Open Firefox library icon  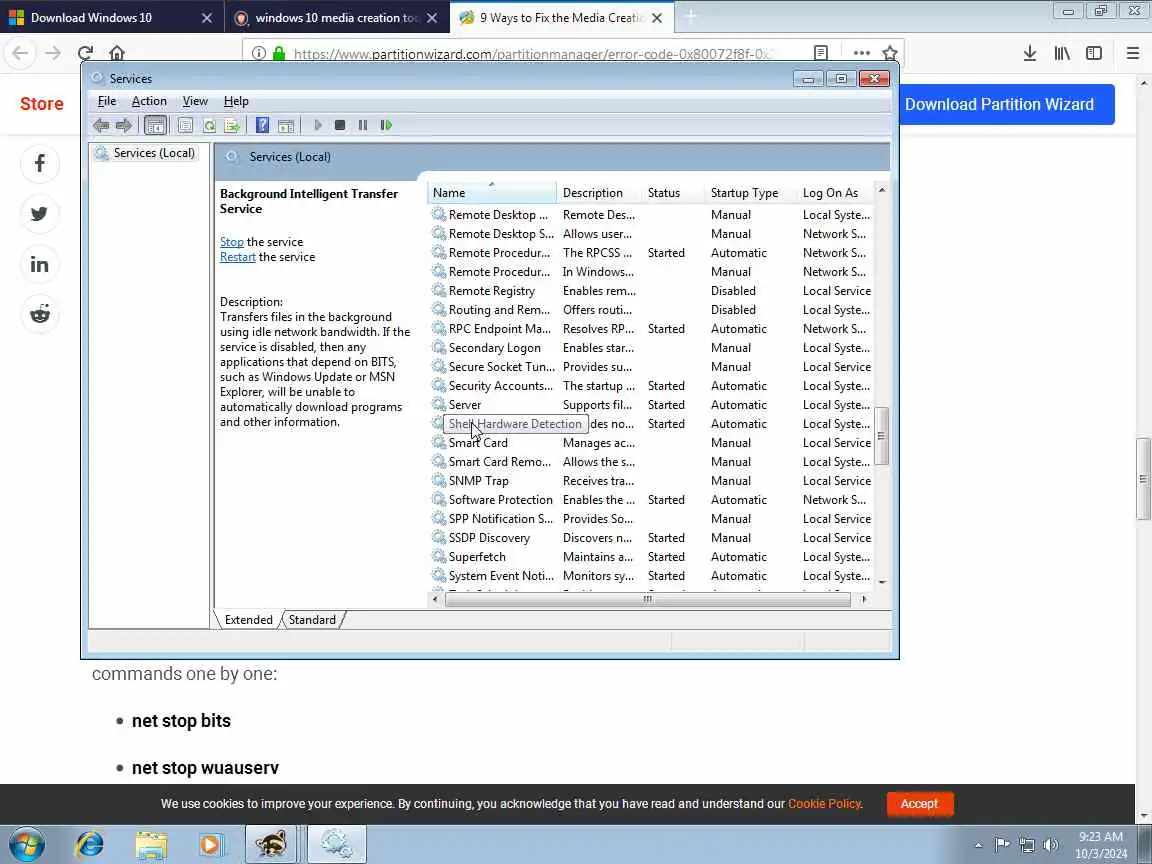(x=1062, y=53)
